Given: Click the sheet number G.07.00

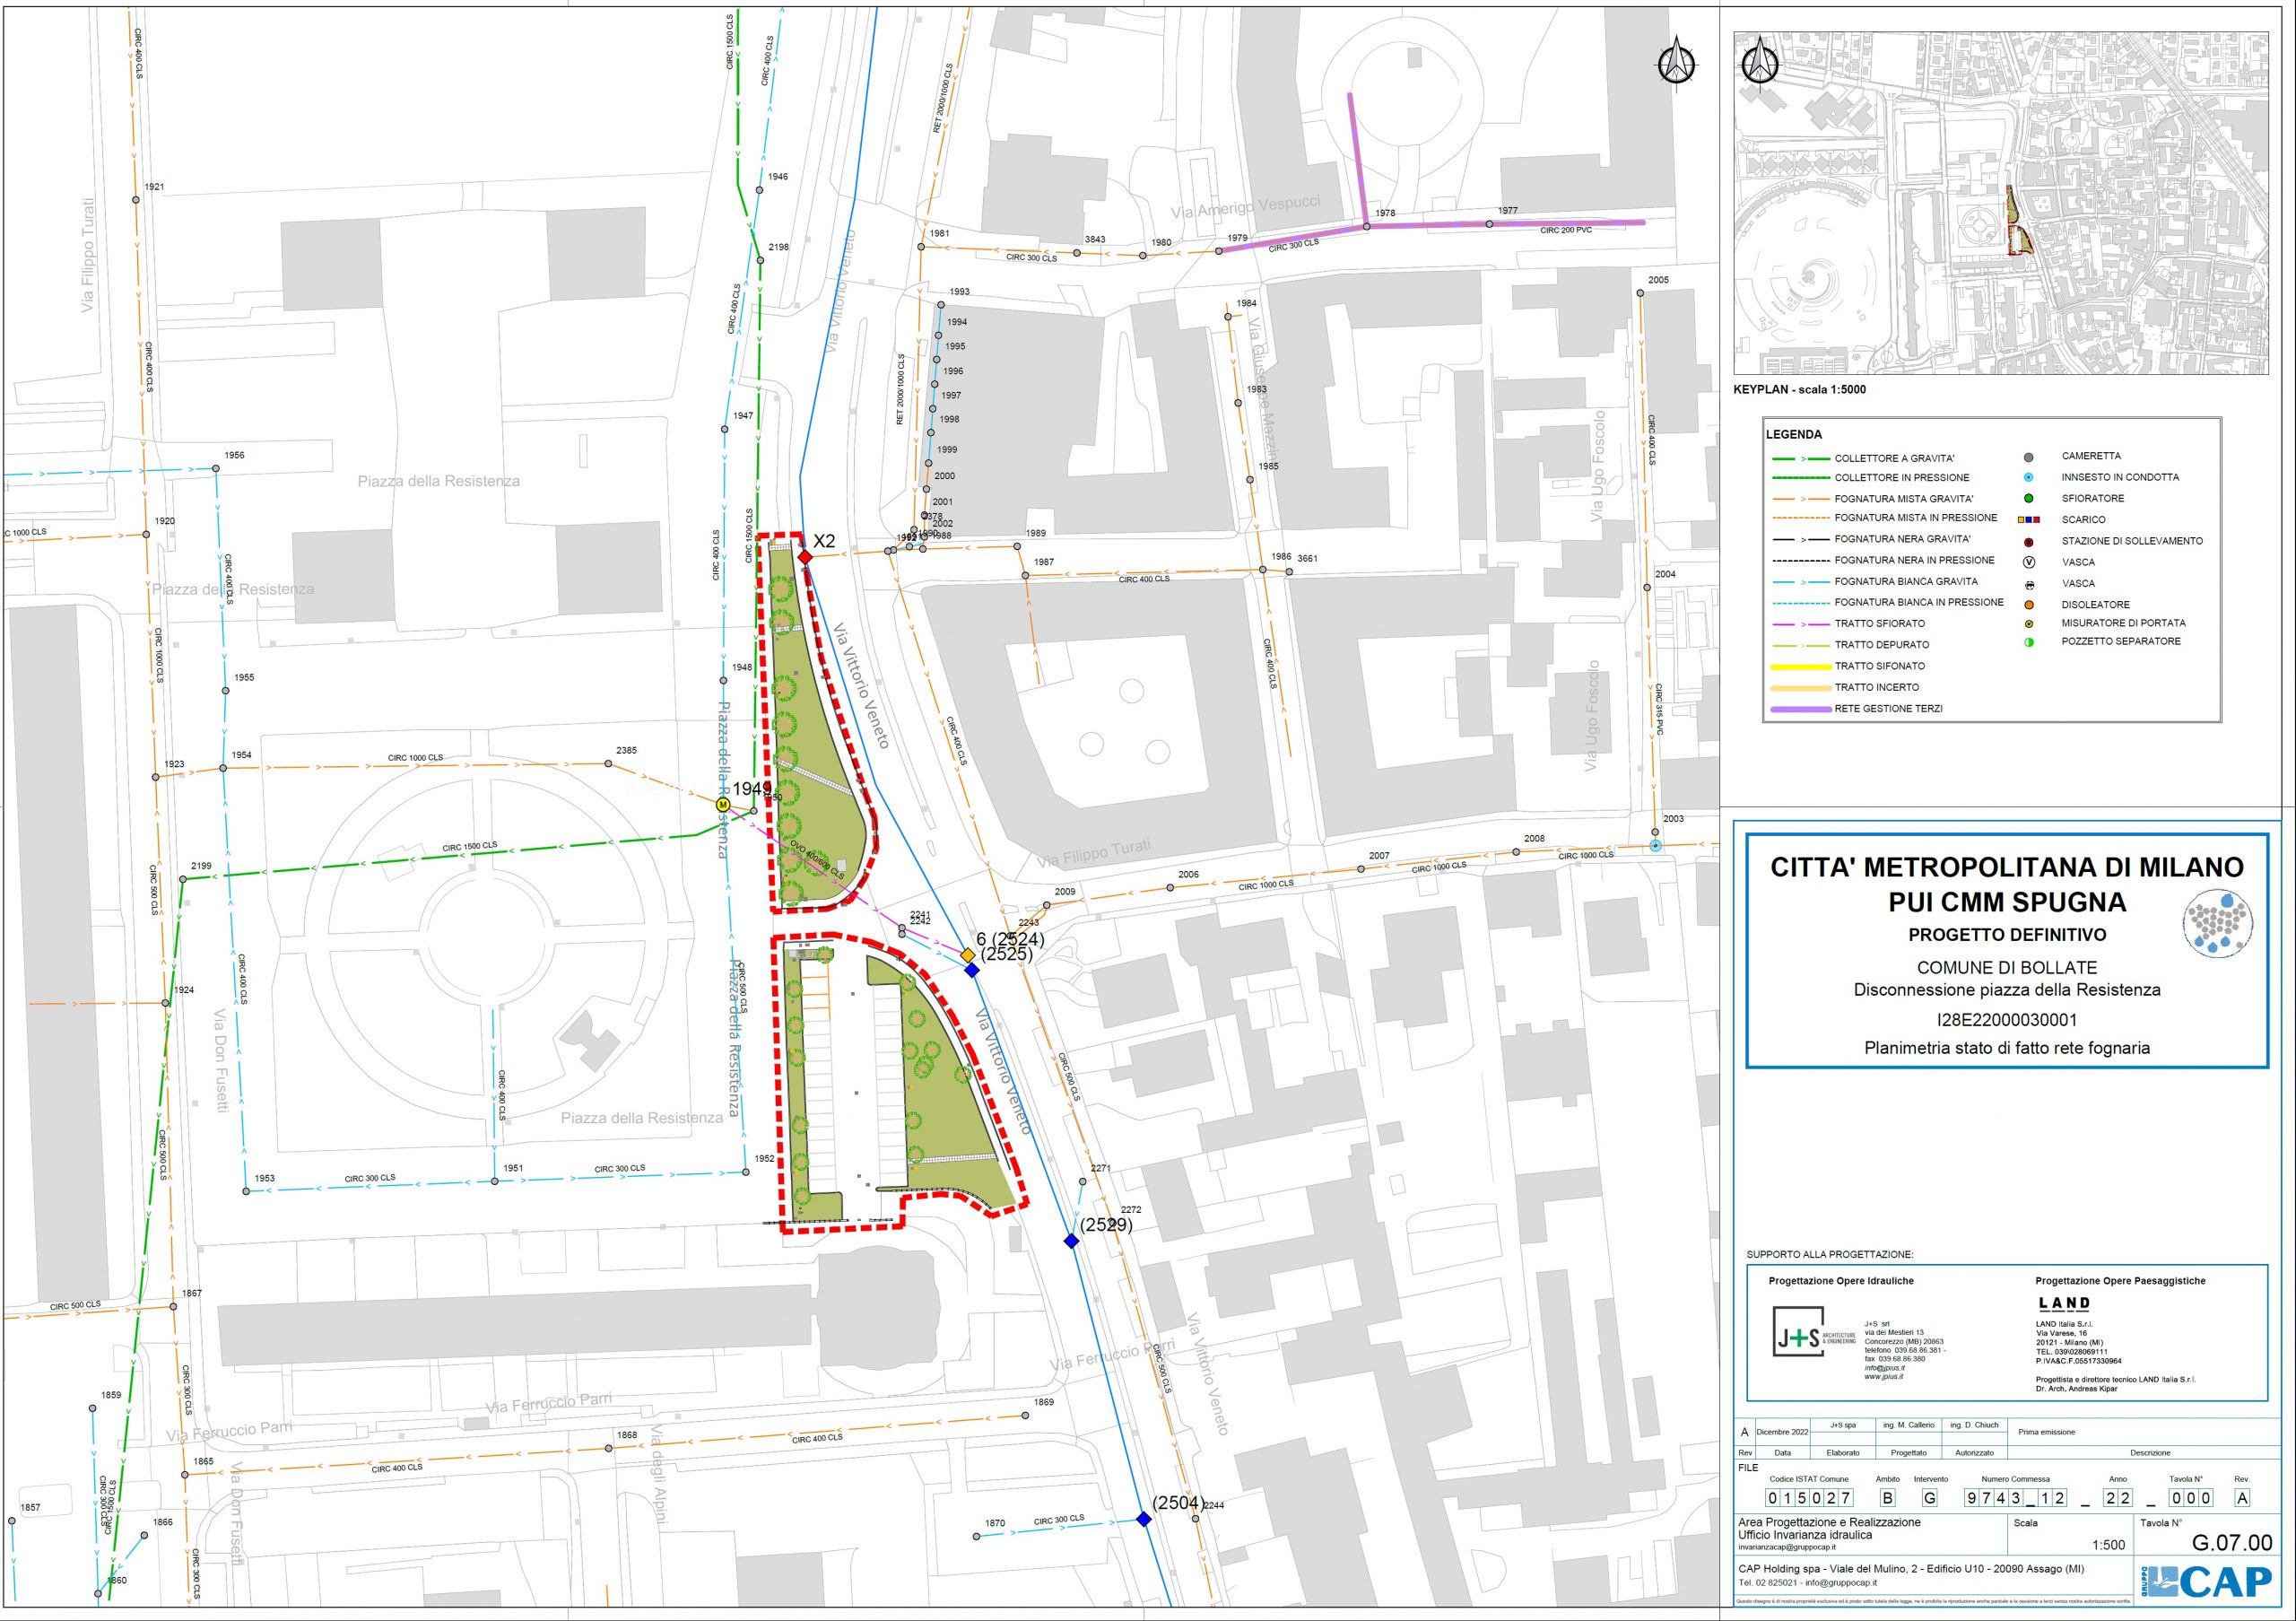Looking at the screenshot, I should 2232,1542.
